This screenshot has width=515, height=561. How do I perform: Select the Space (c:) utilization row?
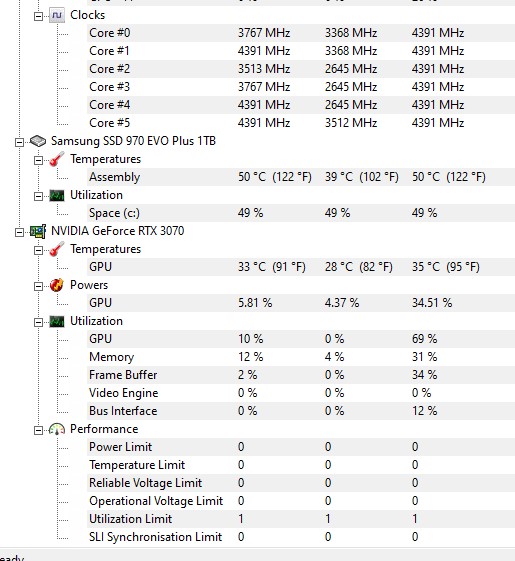click(x=301, y=213)
